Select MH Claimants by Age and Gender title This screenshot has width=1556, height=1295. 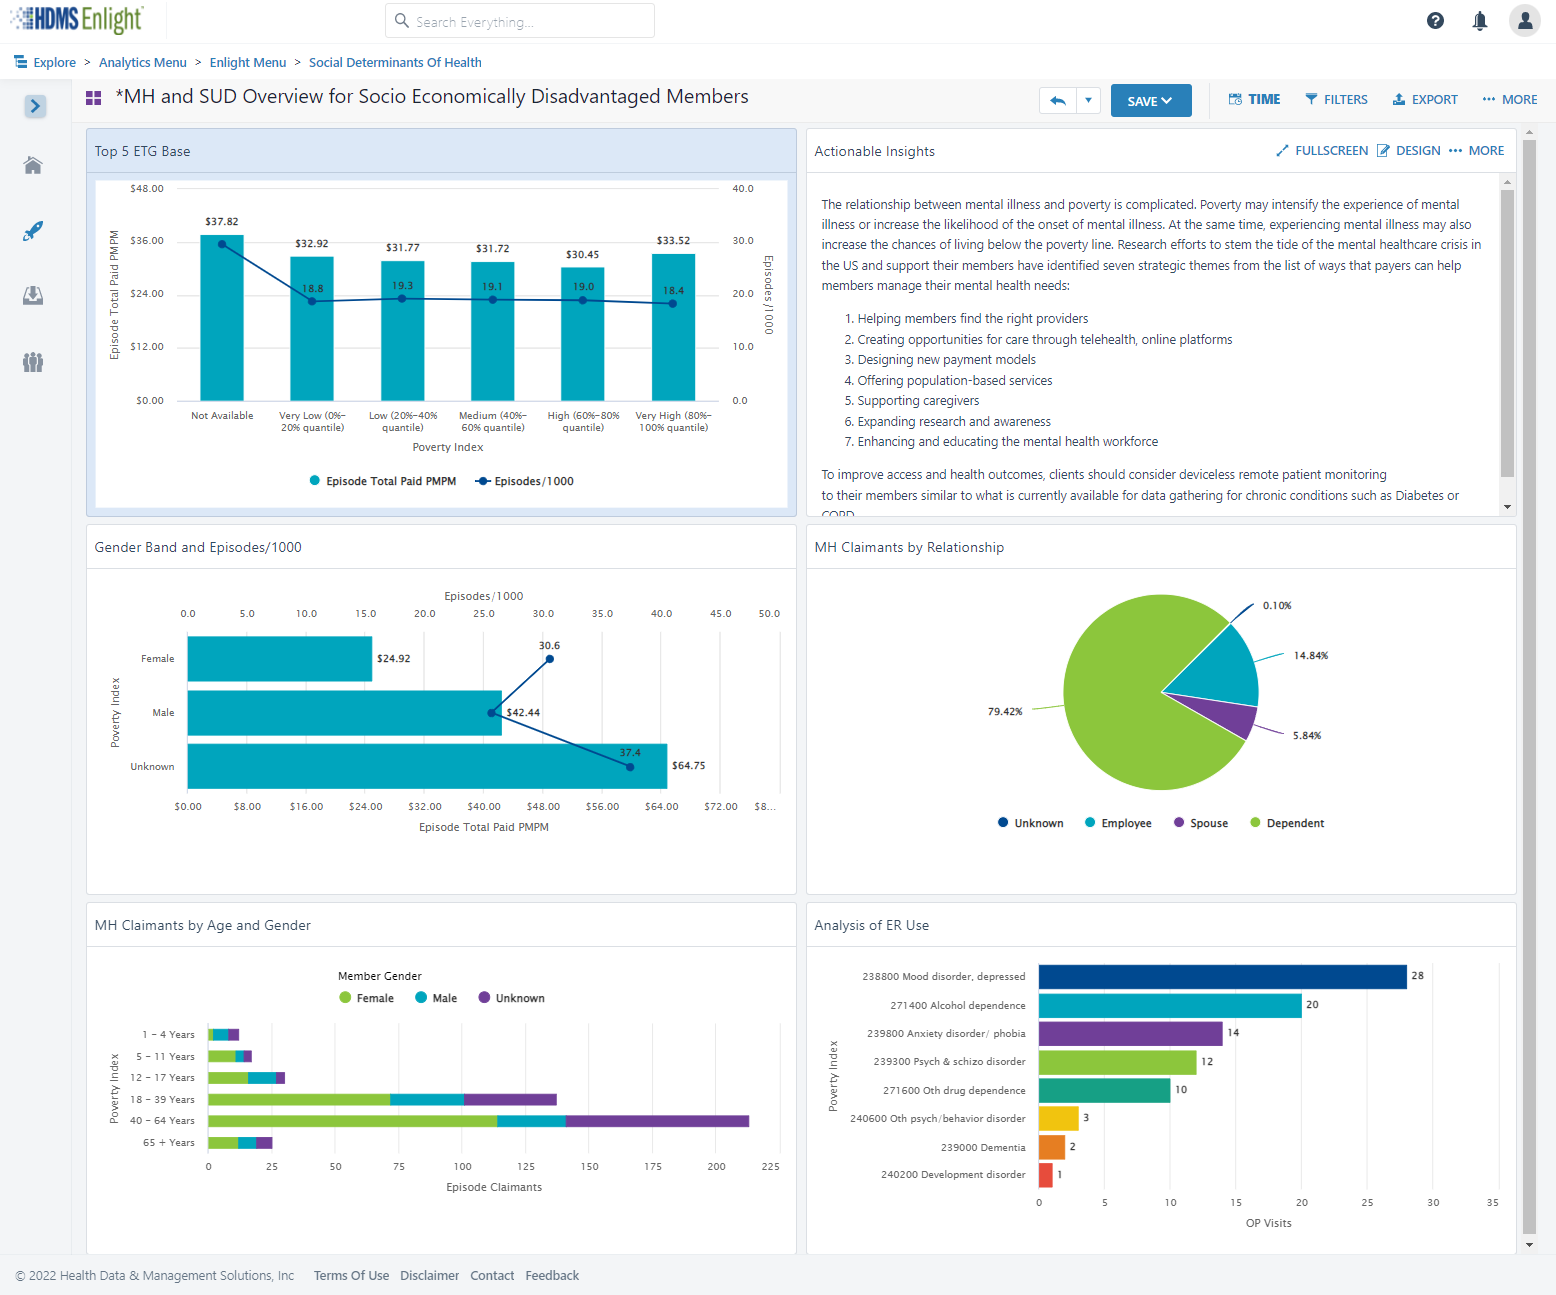pyautogui.click(x=203, y=925)
